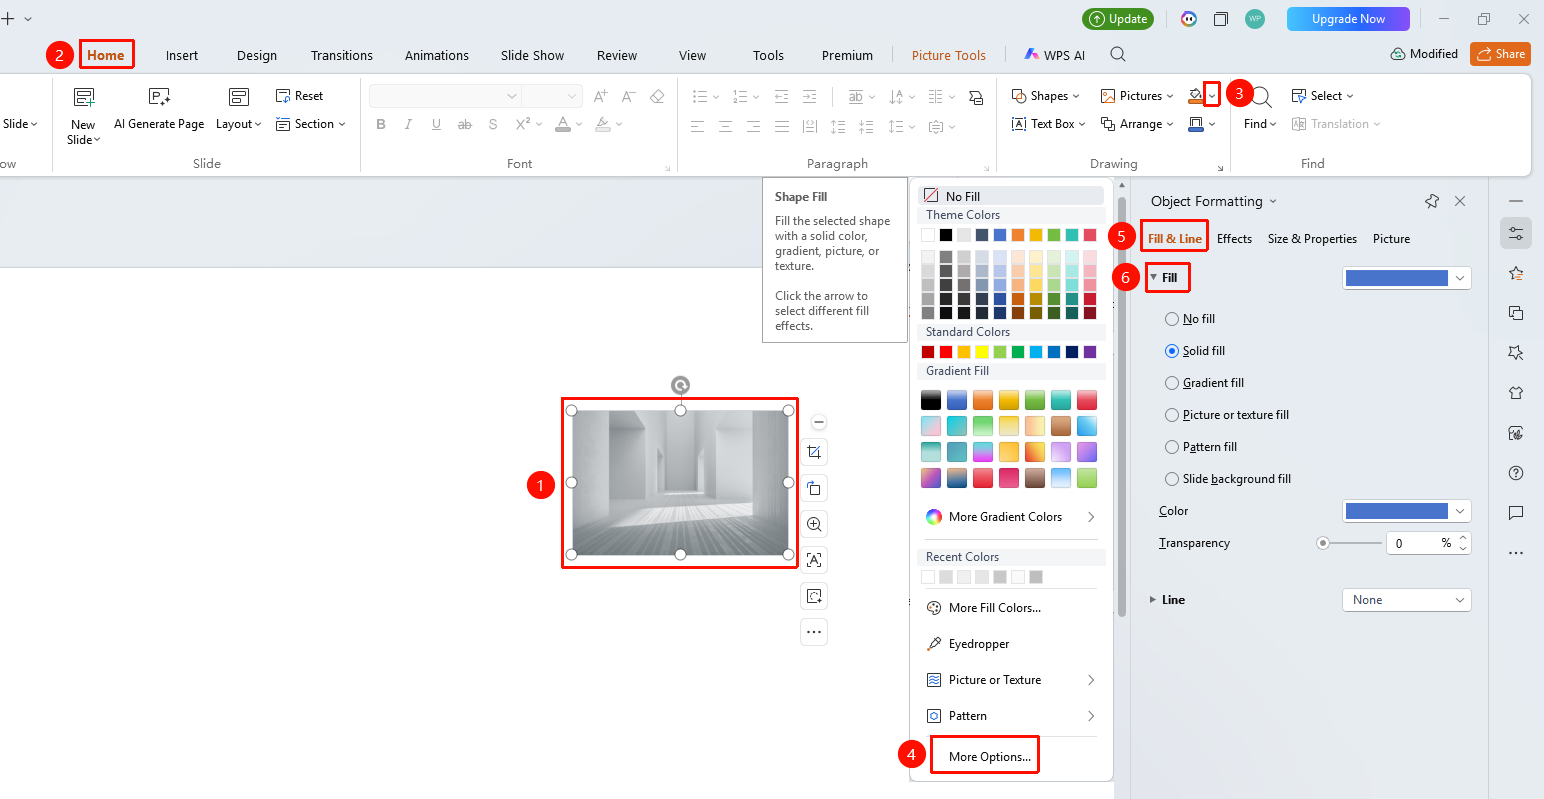This screenshot has width=1544, height=799.
Task: Select Slide background fill radio button
Action: [x=1172, y=479]
